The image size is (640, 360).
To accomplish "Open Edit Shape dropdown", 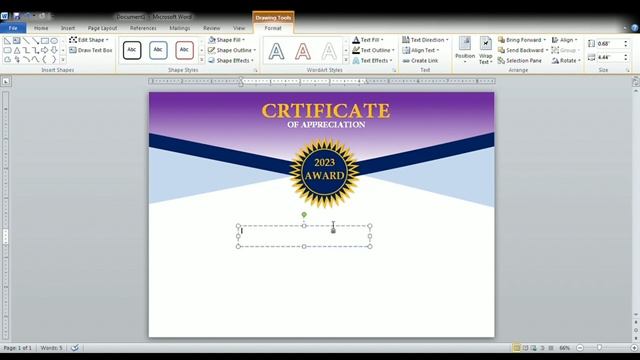I will click(89, 40).
